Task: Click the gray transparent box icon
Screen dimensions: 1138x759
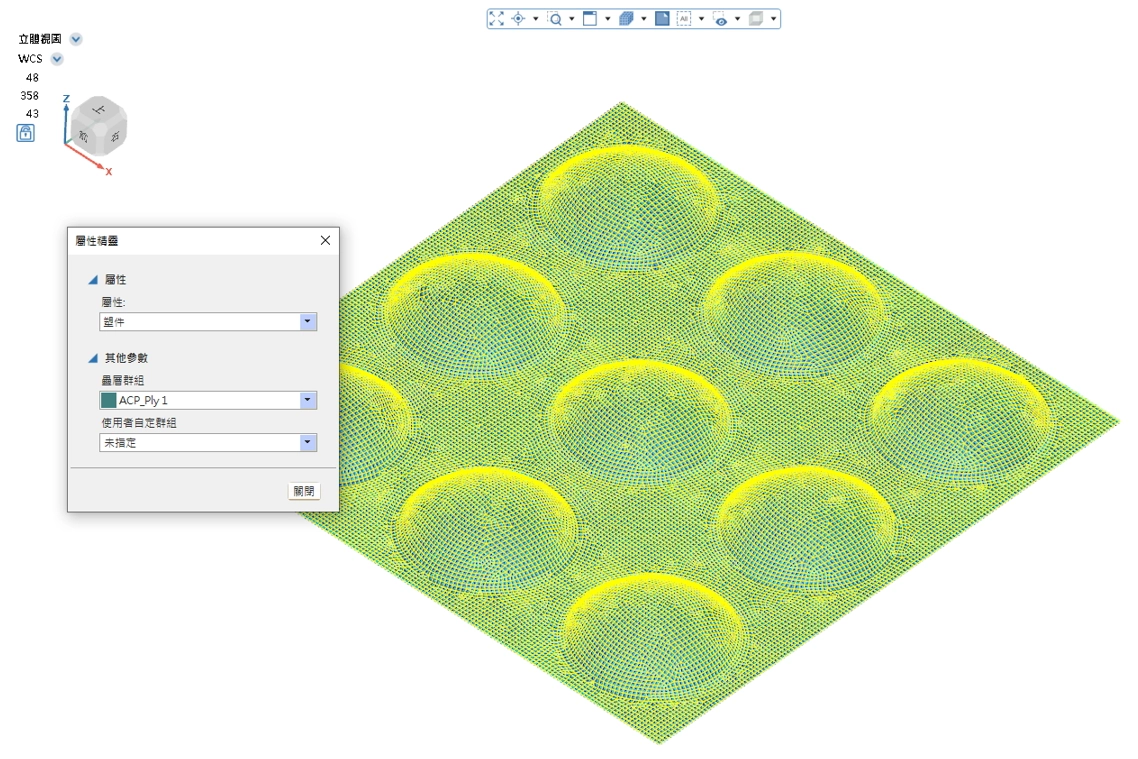Action: click(756, 19)
